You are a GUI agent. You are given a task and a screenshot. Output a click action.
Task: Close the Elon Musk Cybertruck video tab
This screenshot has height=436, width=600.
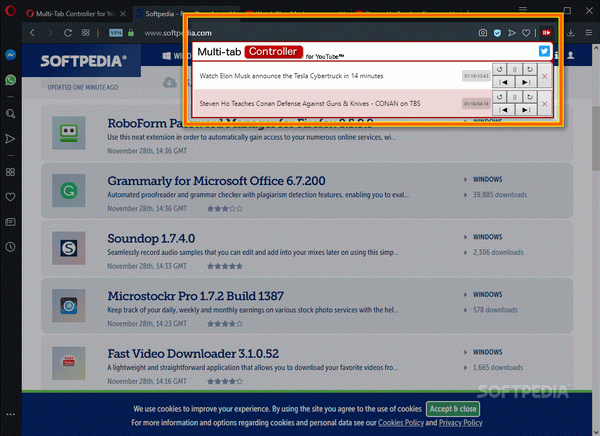[545, 76]
